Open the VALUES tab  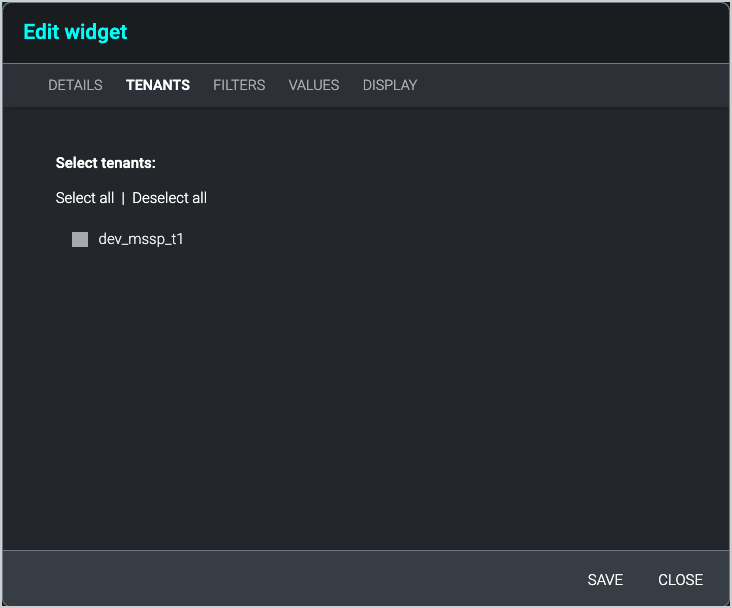point(314,85)
